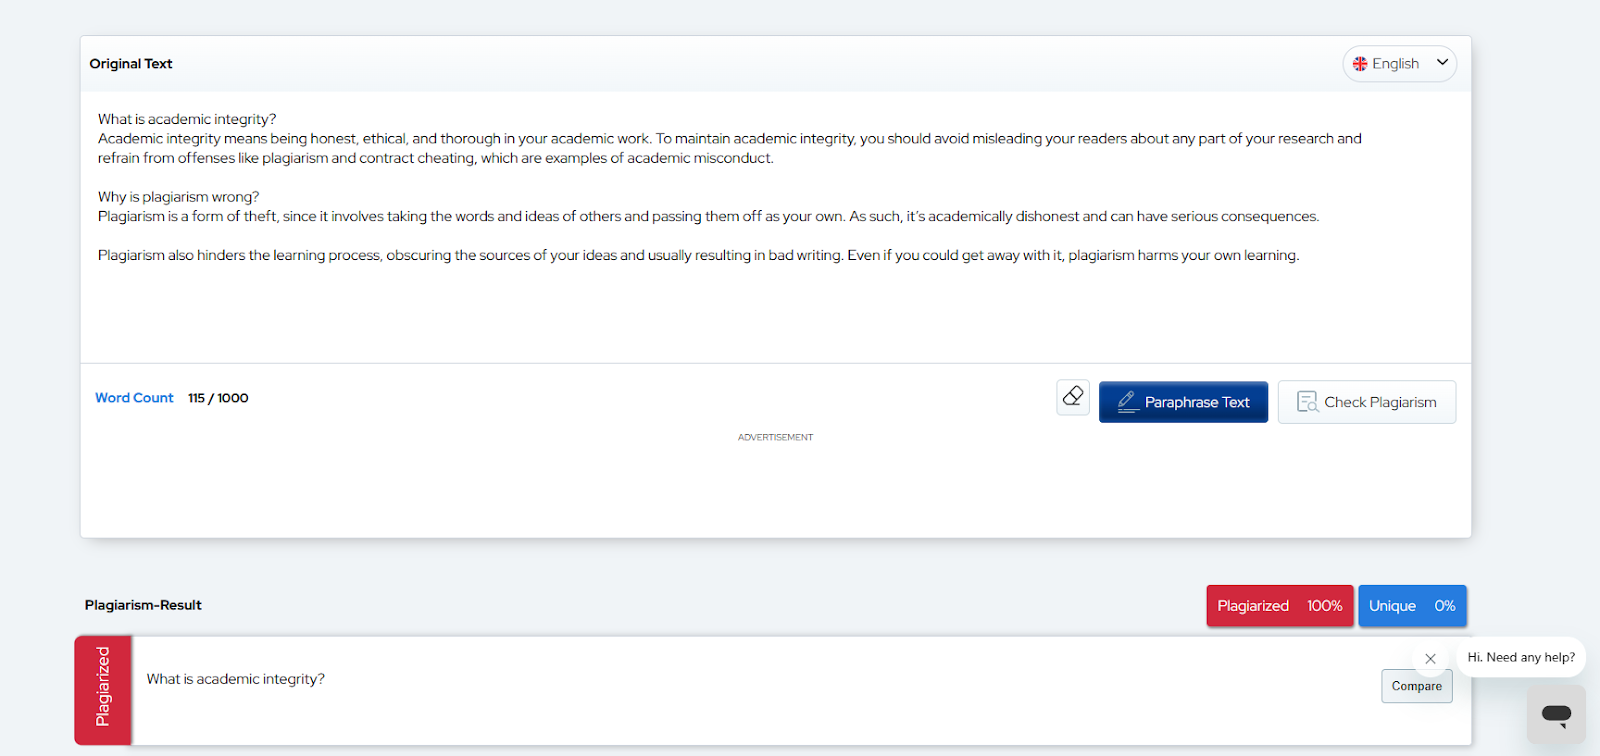Open the chat support widget icon
The width and height of the screenshot is (1600, 756).
click(x=1556, y=714)
